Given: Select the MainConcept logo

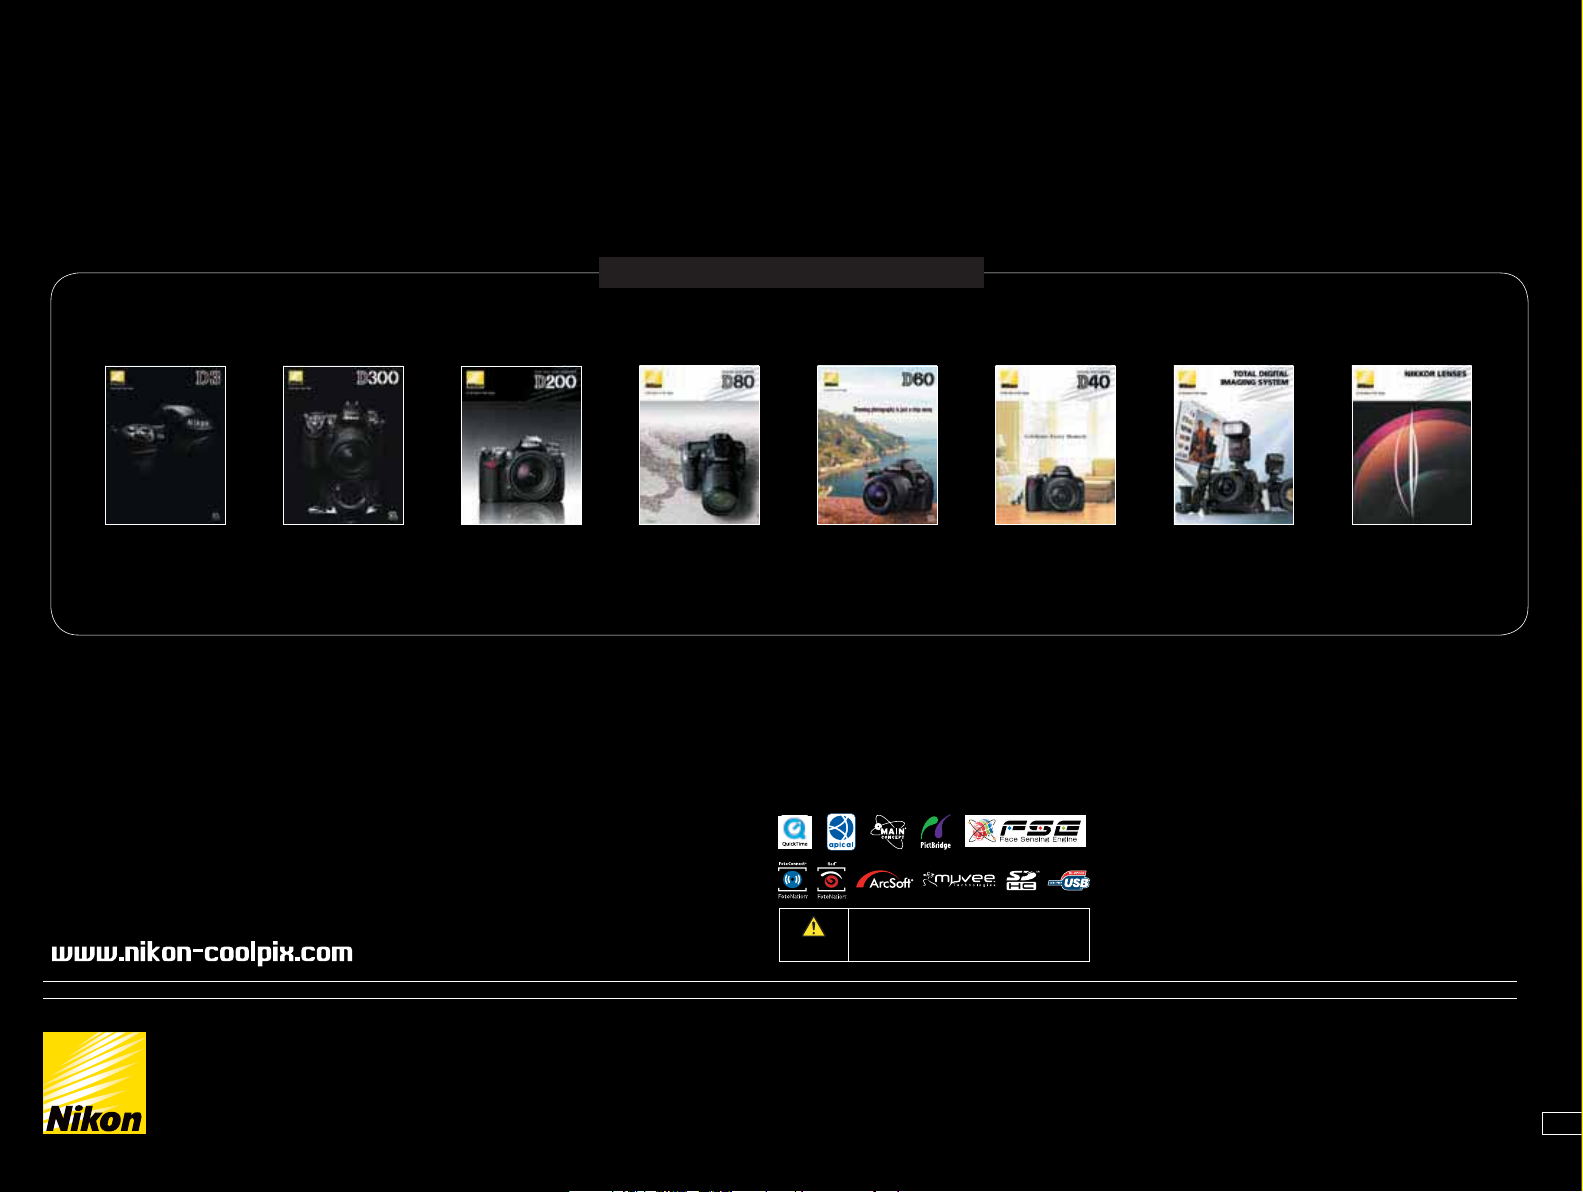Looking at the screenshot, I should pos(888,832).
